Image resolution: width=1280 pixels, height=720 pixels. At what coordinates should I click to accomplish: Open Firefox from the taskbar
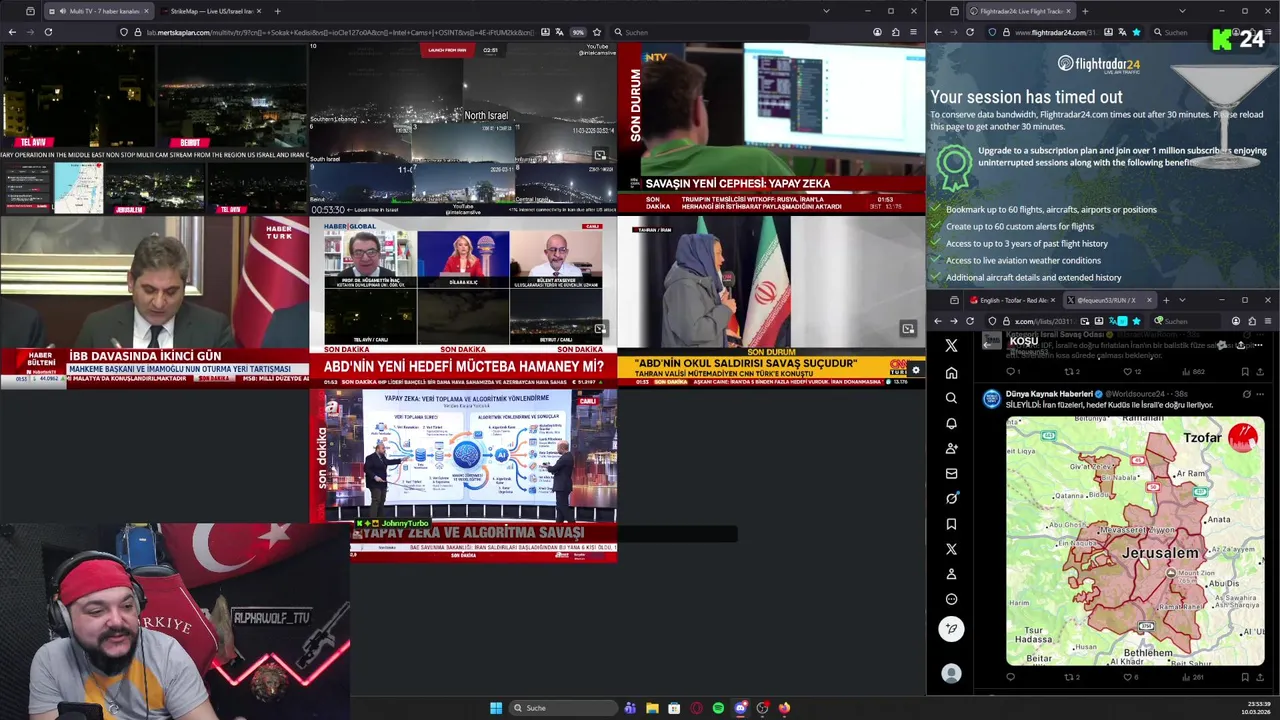[784, 708]
